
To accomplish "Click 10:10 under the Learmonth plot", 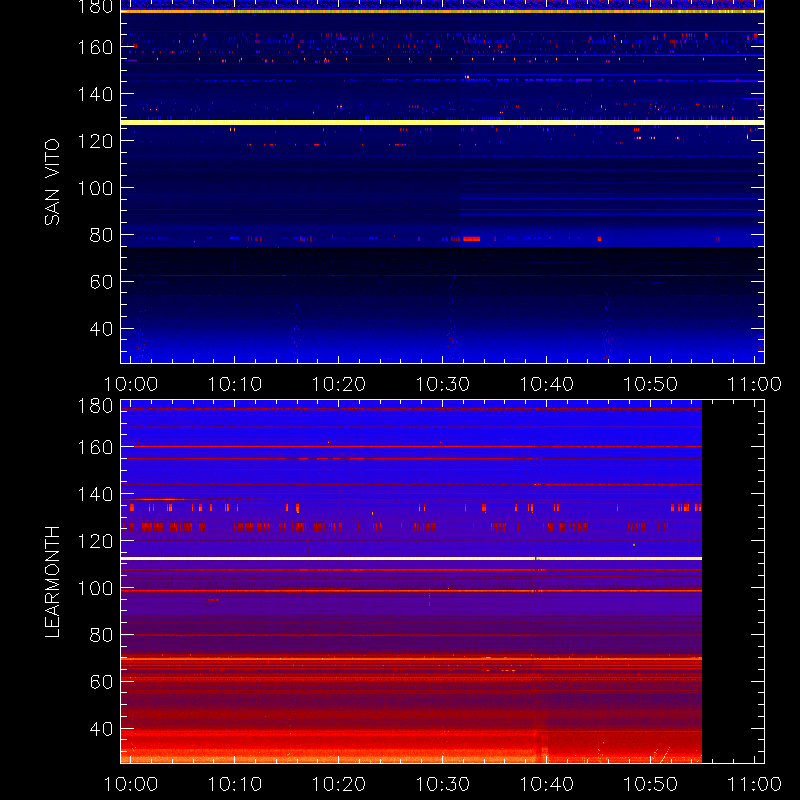I will click(235, 784).
